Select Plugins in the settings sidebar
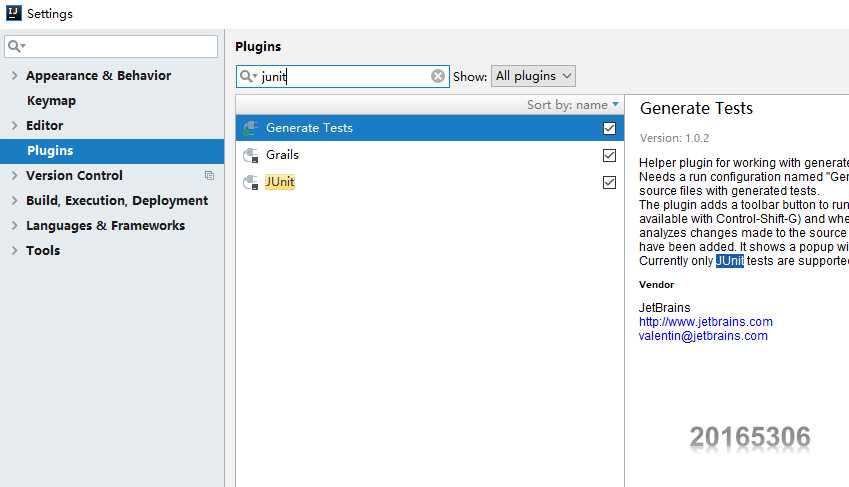The height and width of the screenshot is (487, 849). (x=50, y=150)
